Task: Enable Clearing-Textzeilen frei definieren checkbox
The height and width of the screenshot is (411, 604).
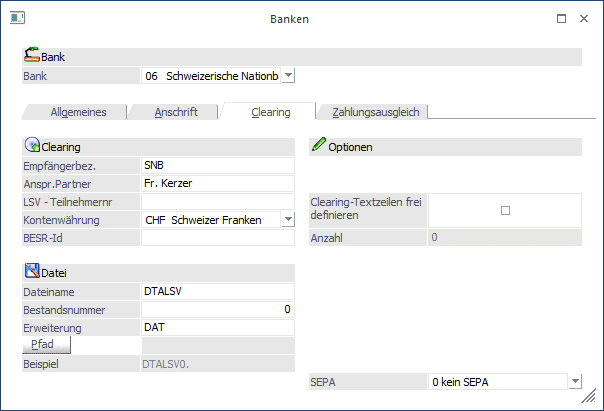Action: [x=505, y=210]
